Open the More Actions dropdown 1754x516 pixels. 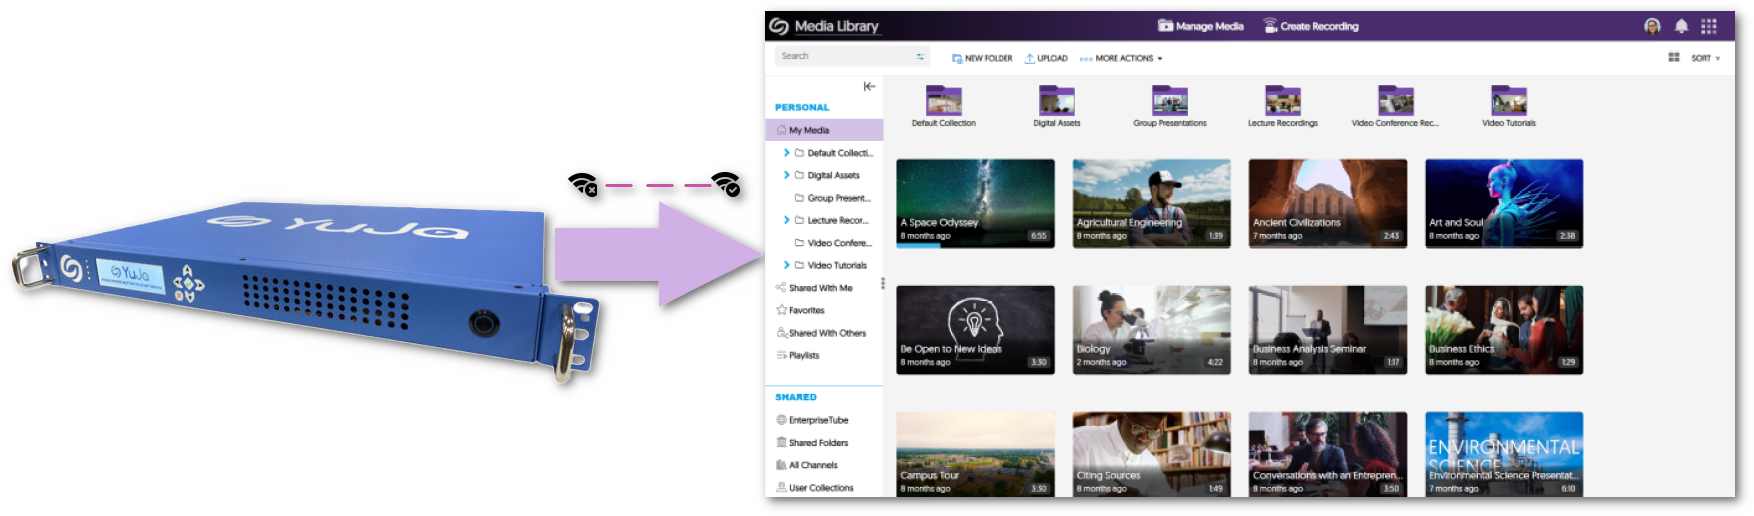pyautogui.click(x=1122, y=58)
